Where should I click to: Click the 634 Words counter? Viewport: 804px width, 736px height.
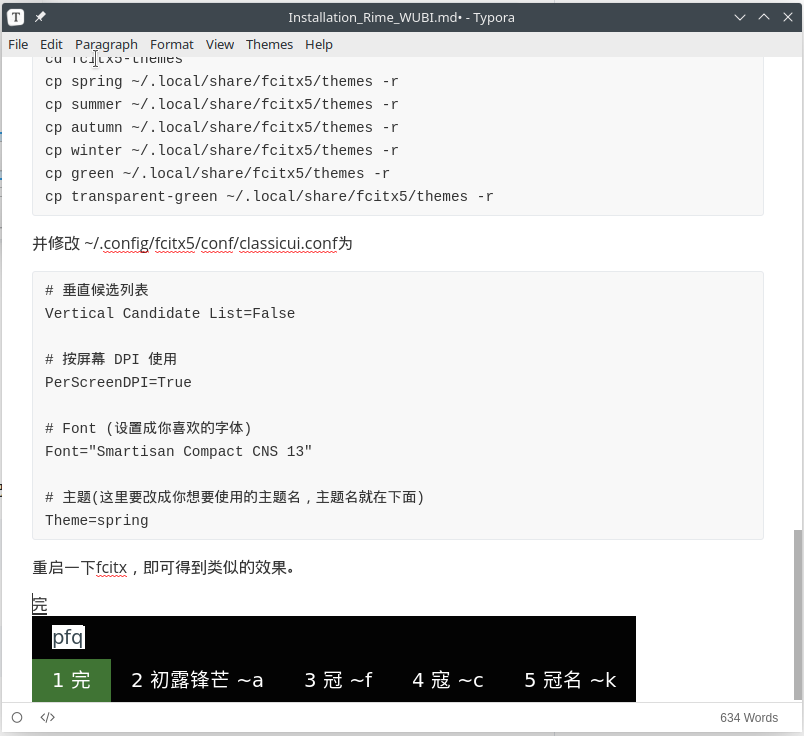click(749, 718)
